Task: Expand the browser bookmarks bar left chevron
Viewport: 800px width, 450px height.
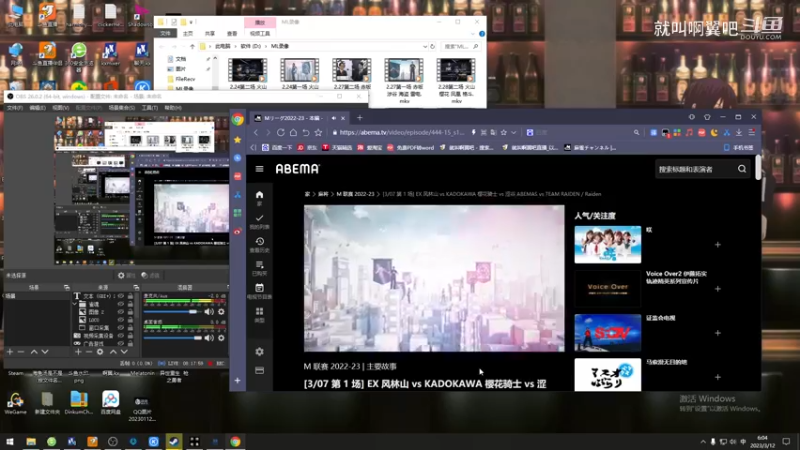Action: (x=253, y=147)
